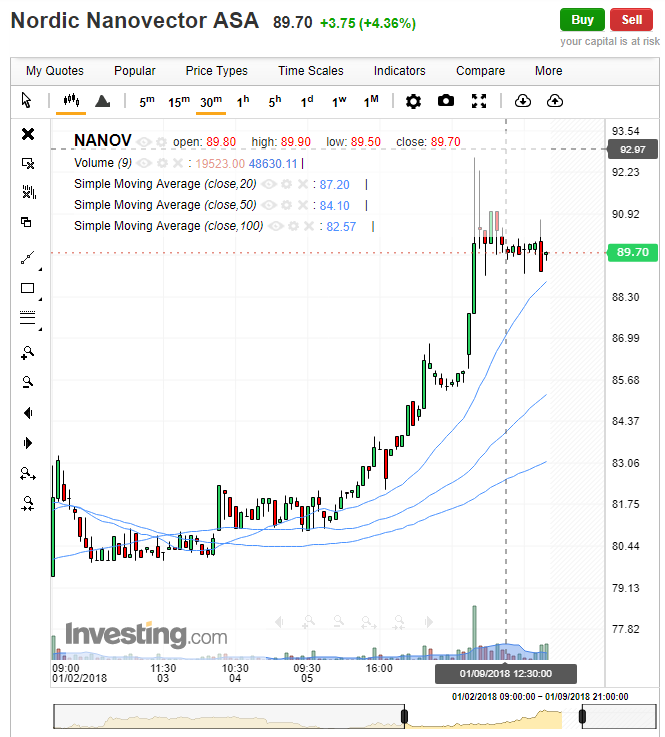Click the green 89.70 price label
This screenshot has height=737, width=665.
pos(633,252)
